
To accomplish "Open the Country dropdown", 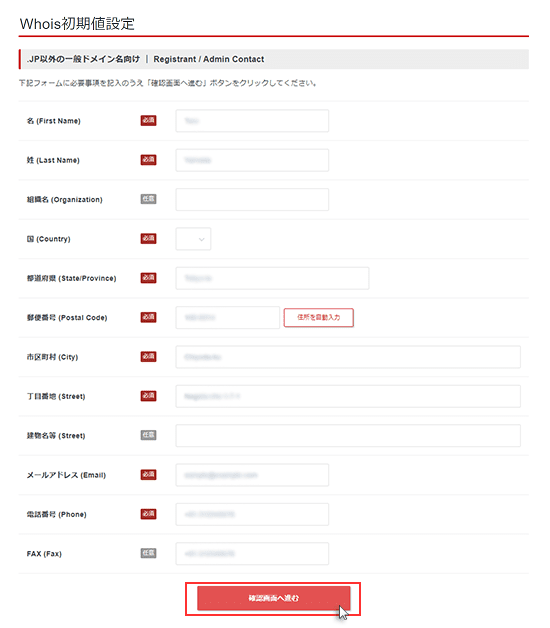I will click(x=193, y=239).
